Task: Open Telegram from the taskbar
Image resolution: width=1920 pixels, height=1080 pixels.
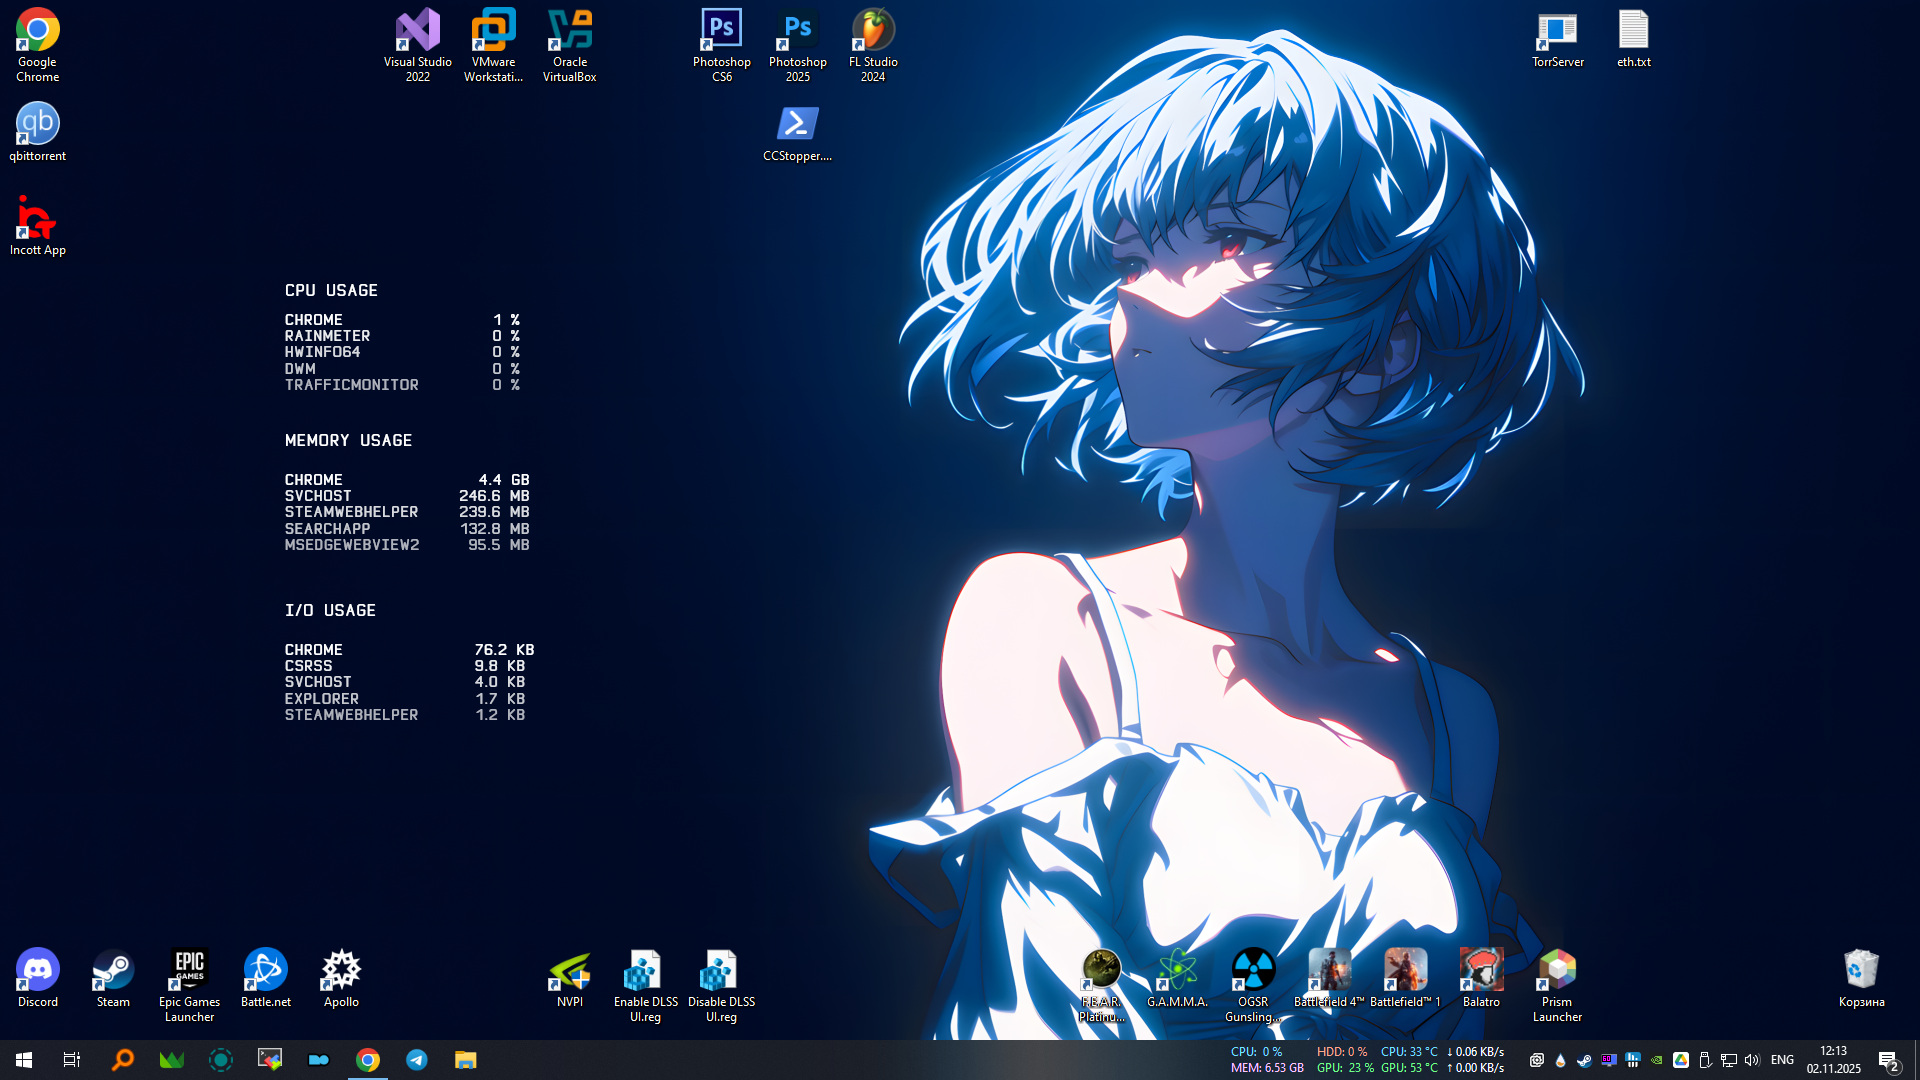Action: (x=417, y=1060)
